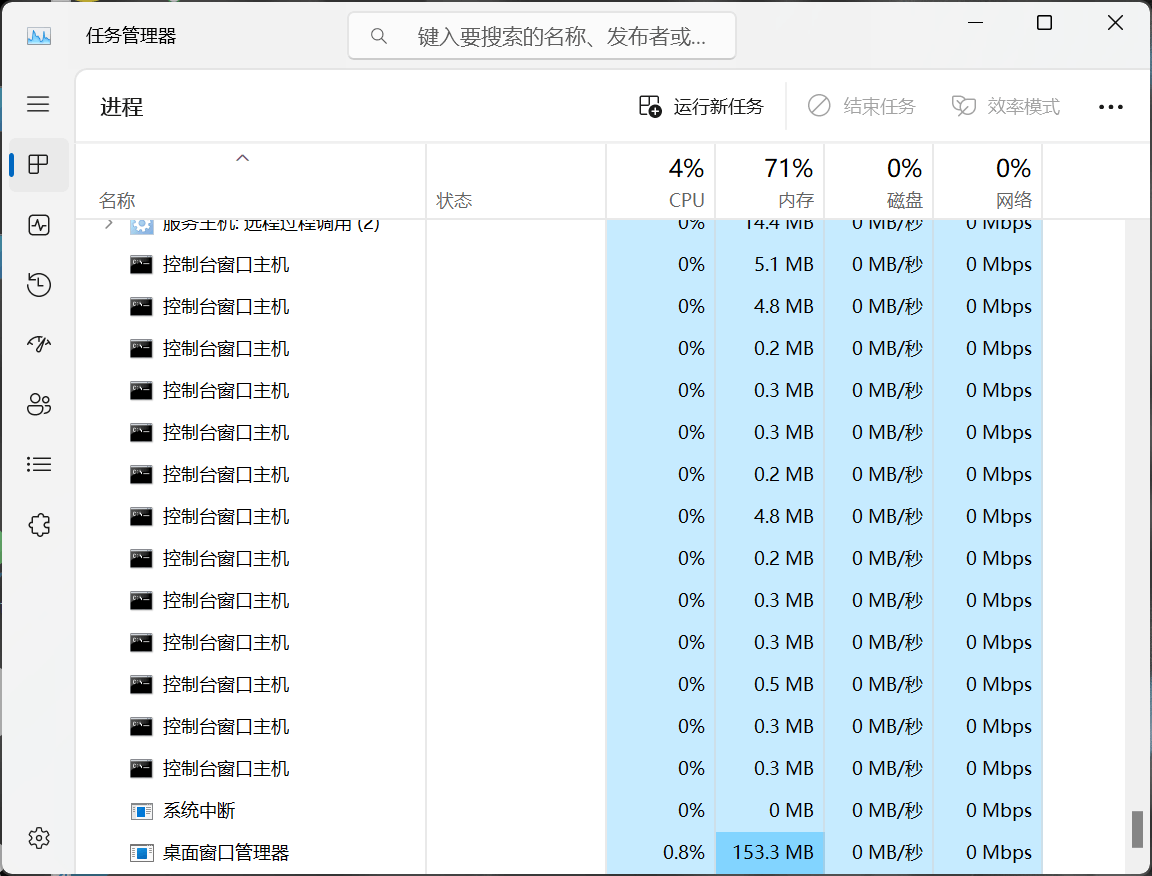Open Task Manager settings gear

[38, 838]
